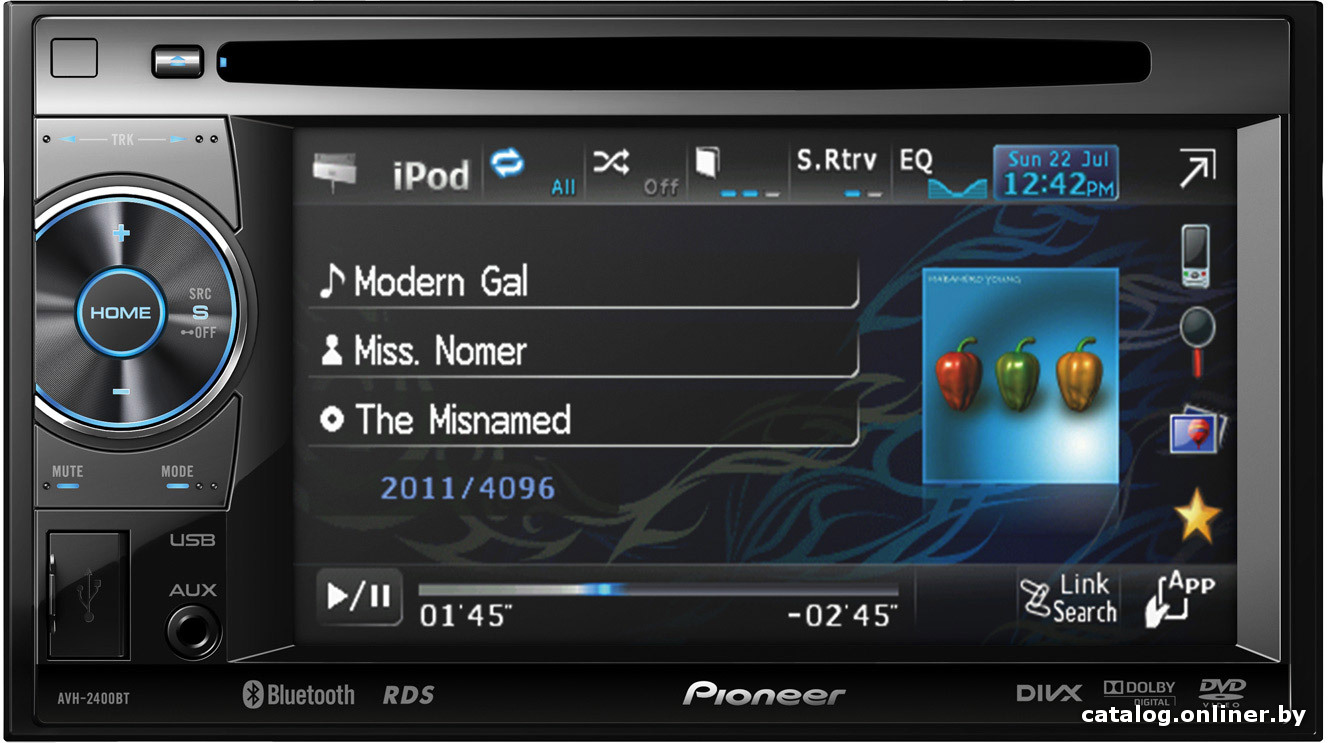The height and width of the screenshot is (743, 1328).
Task: Tap the elapsed time 01'45"
Action: (x=466, y=615)
